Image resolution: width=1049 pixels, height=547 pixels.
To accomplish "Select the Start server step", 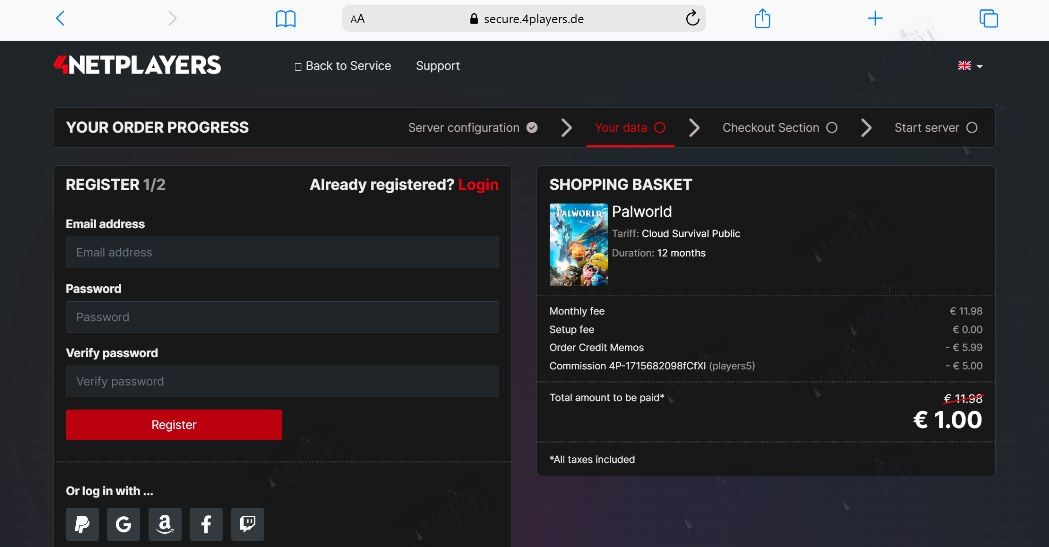I will click(x=935, y=128).
